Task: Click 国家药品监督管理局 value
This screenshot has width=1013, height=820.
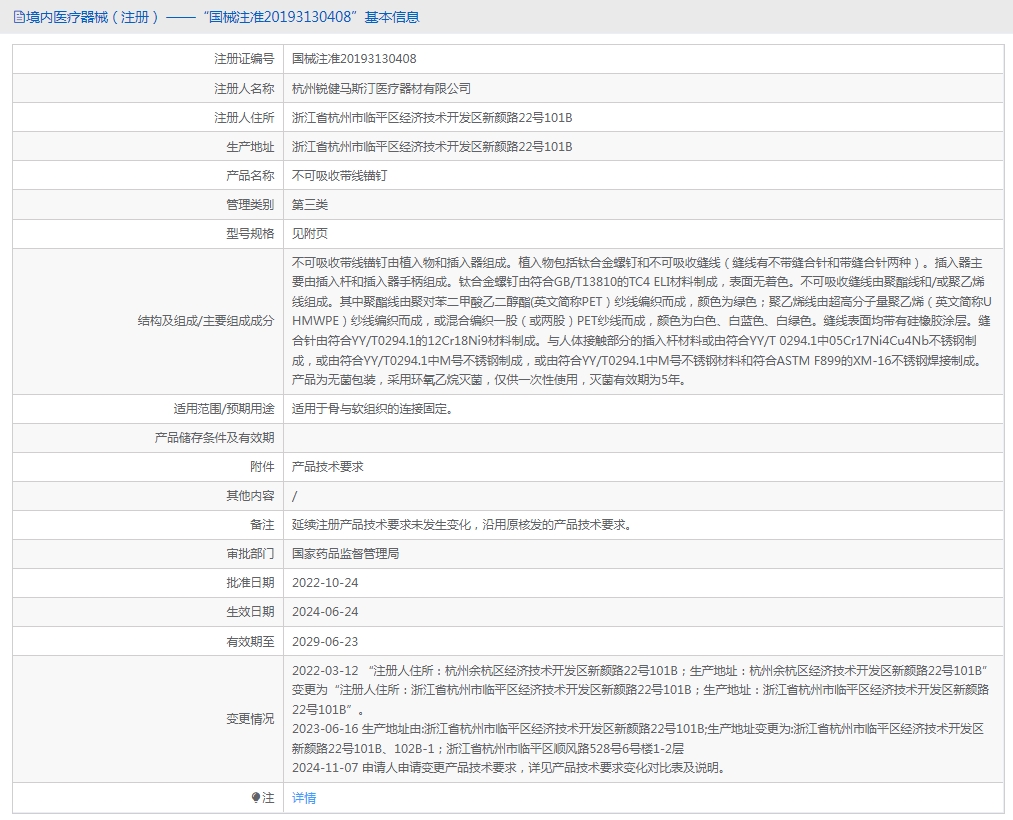Action: [345, 554]
